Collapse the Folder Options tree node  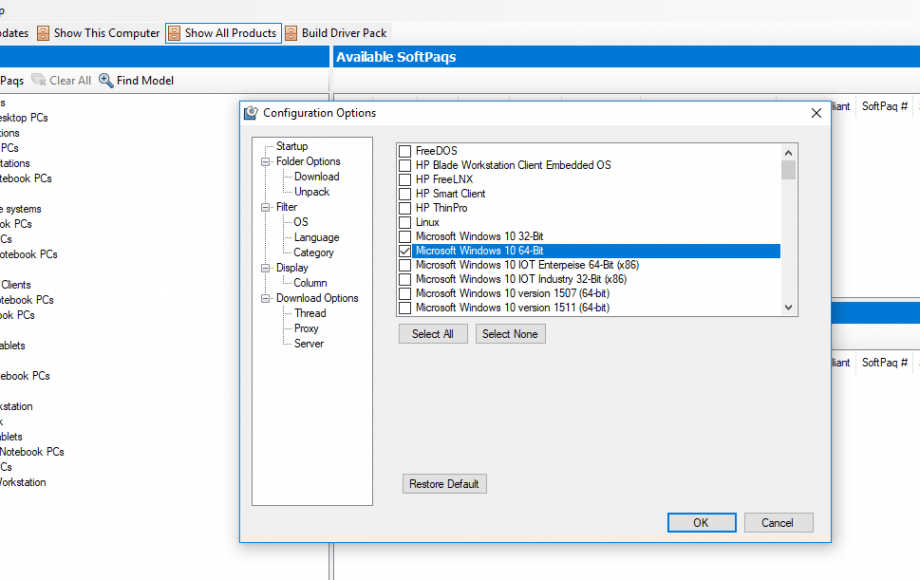coord(266,161)
